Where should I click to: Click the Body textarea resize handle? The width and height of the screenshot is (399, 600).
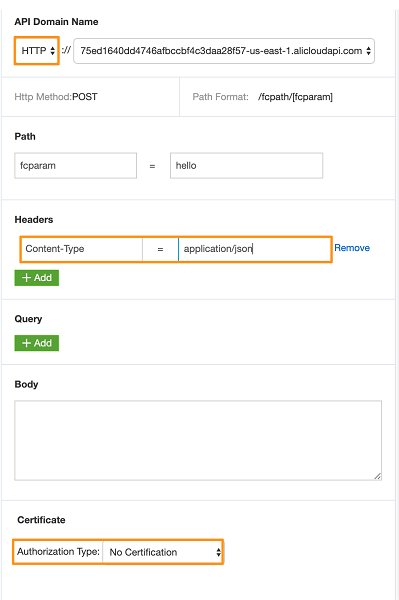pos(378,476)
